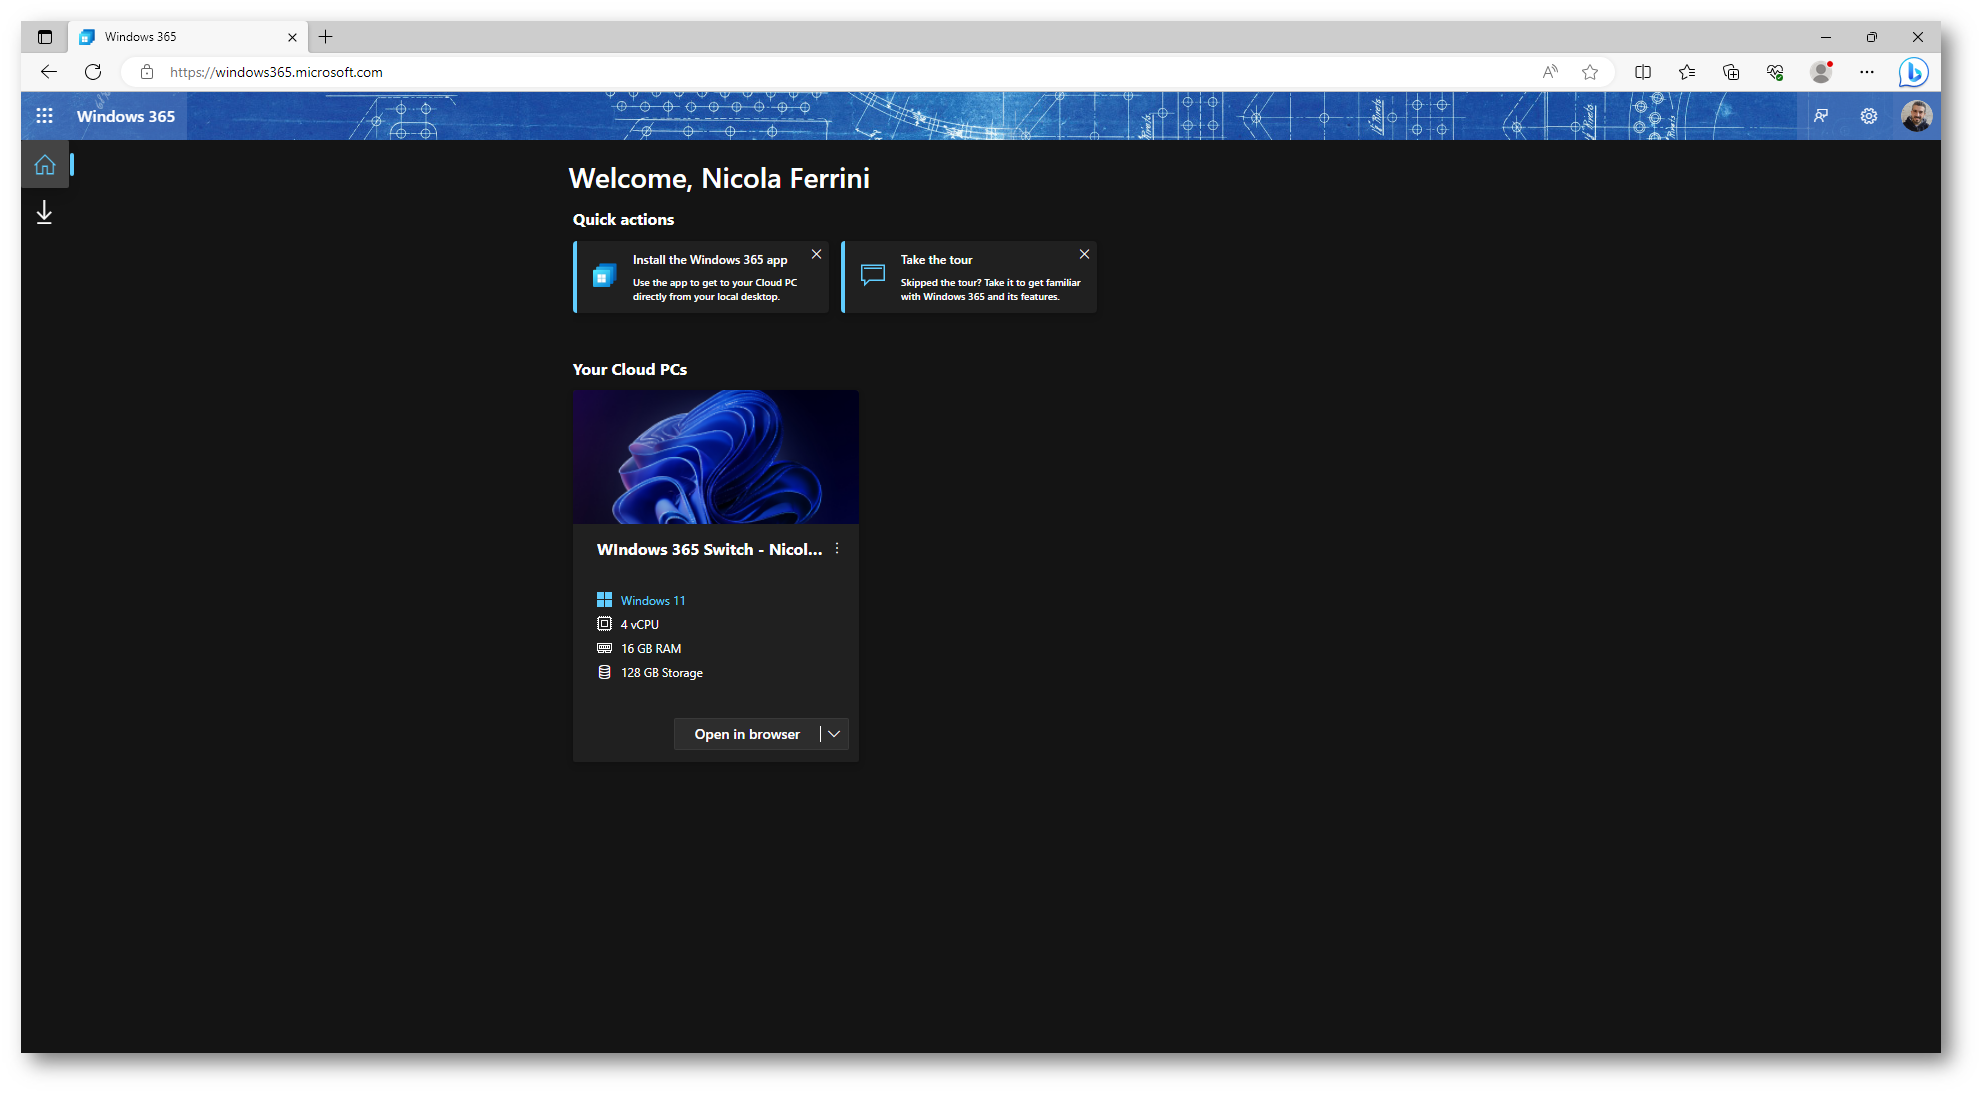Click the WIndows 365 Switch Cloud PC name
This screenshot has width=1983, height=1095.
pyautogui.click(x=709, y=549)
